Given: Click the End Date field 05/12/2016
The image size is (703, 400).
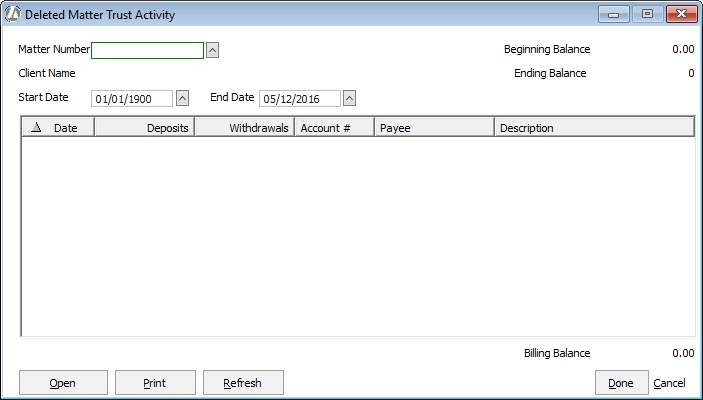Looking at the screenshot, I should (x=299, y=99).
